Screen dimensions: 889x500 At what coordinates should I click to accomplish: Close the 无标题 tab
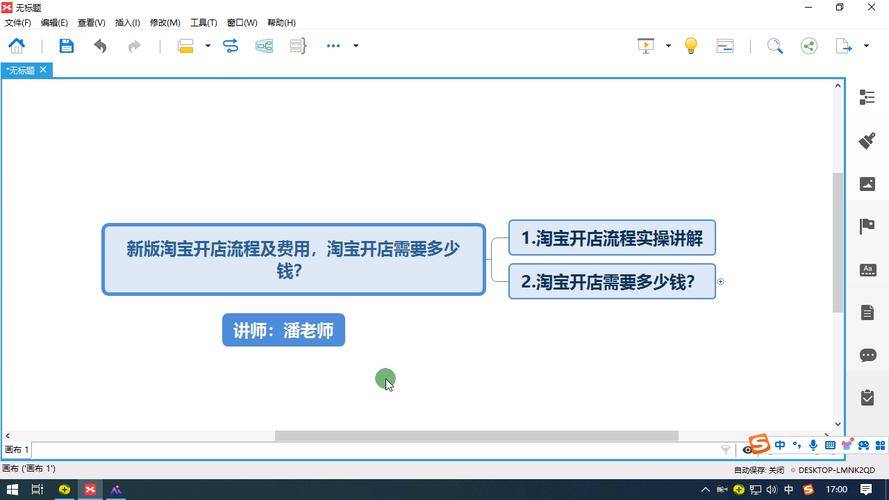point(43,70)
